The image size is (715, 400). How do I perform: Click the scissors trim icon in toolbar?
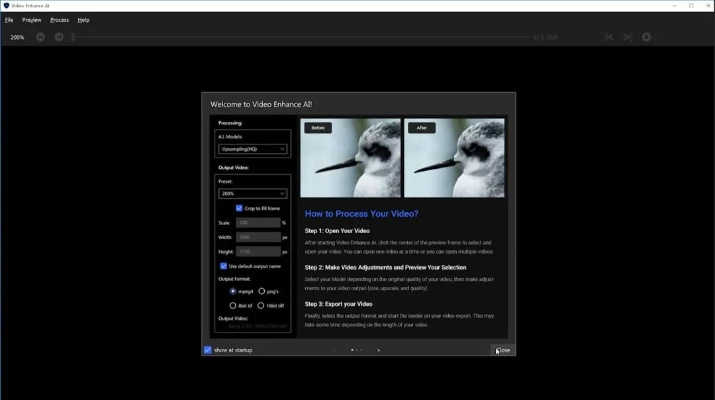(608, 37)
